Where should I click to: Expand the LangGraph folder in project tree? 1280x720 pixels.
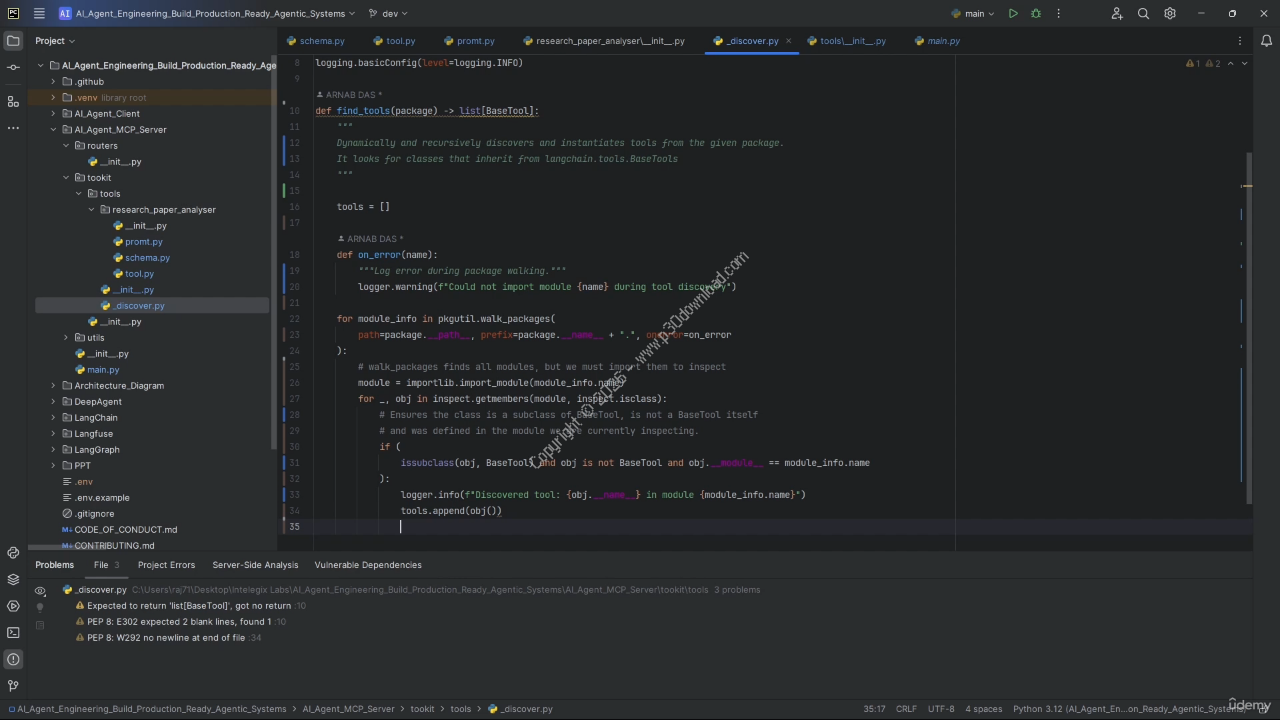[x=54, y=450]
